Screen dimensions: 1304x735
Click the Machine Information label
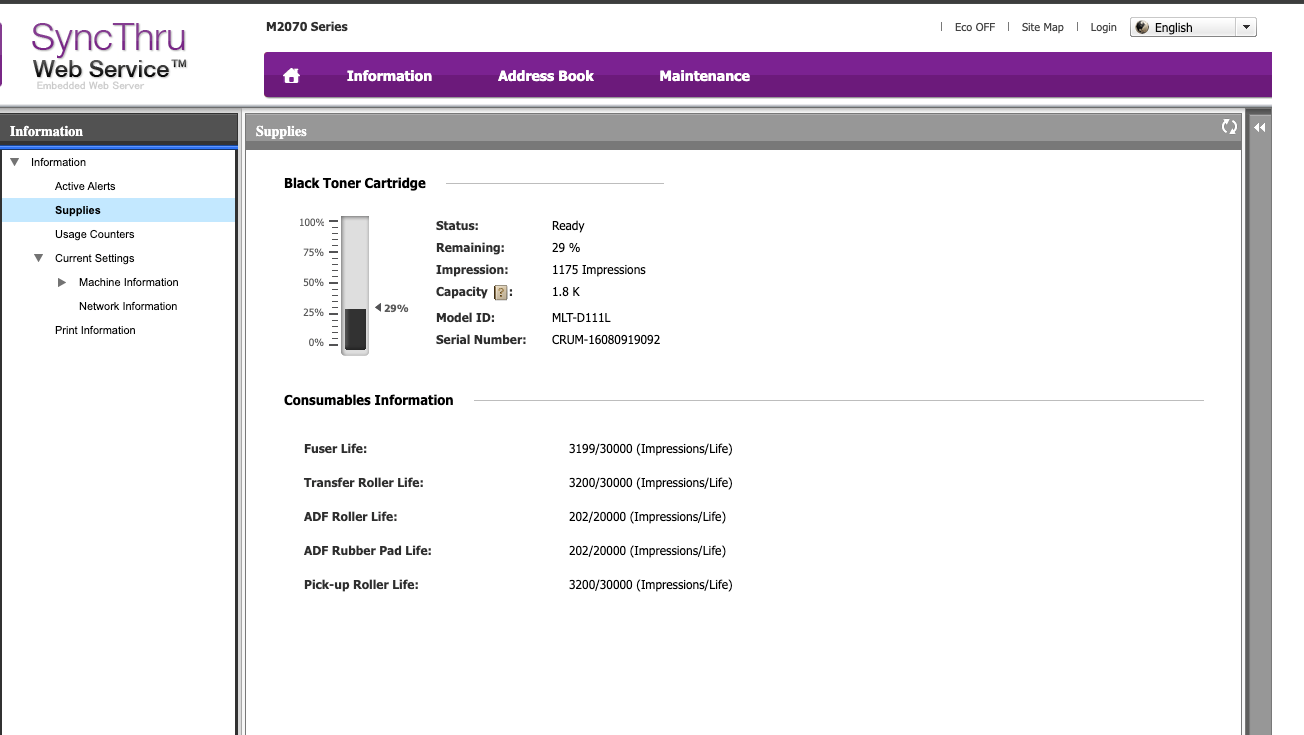tap(128, 282)
